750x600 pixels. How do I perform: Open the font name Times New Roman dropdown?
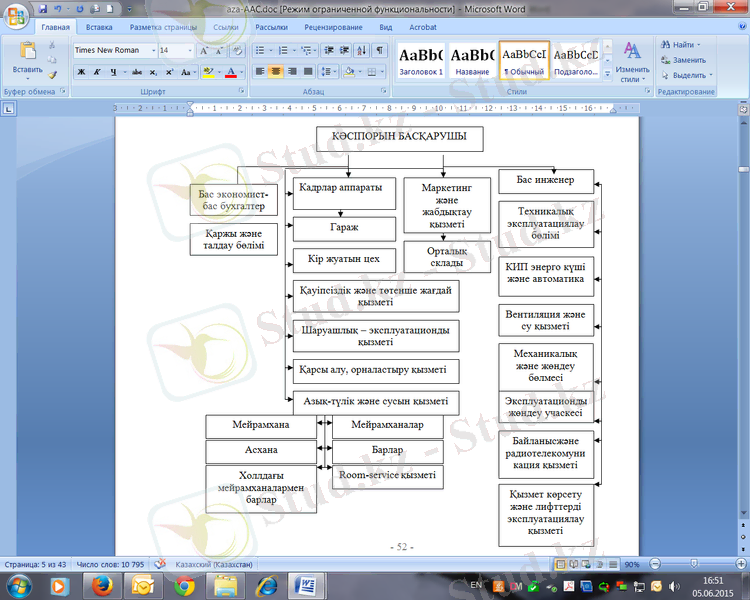[154, 50]
